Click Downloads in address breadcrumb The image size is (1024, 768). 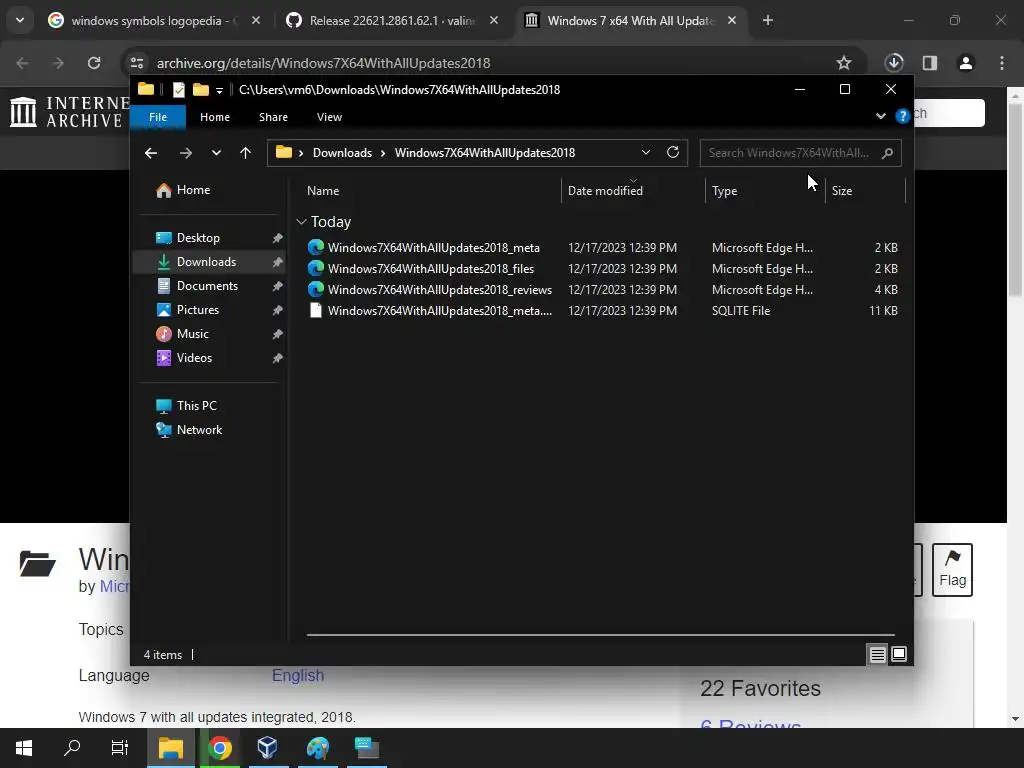(342, 153)
